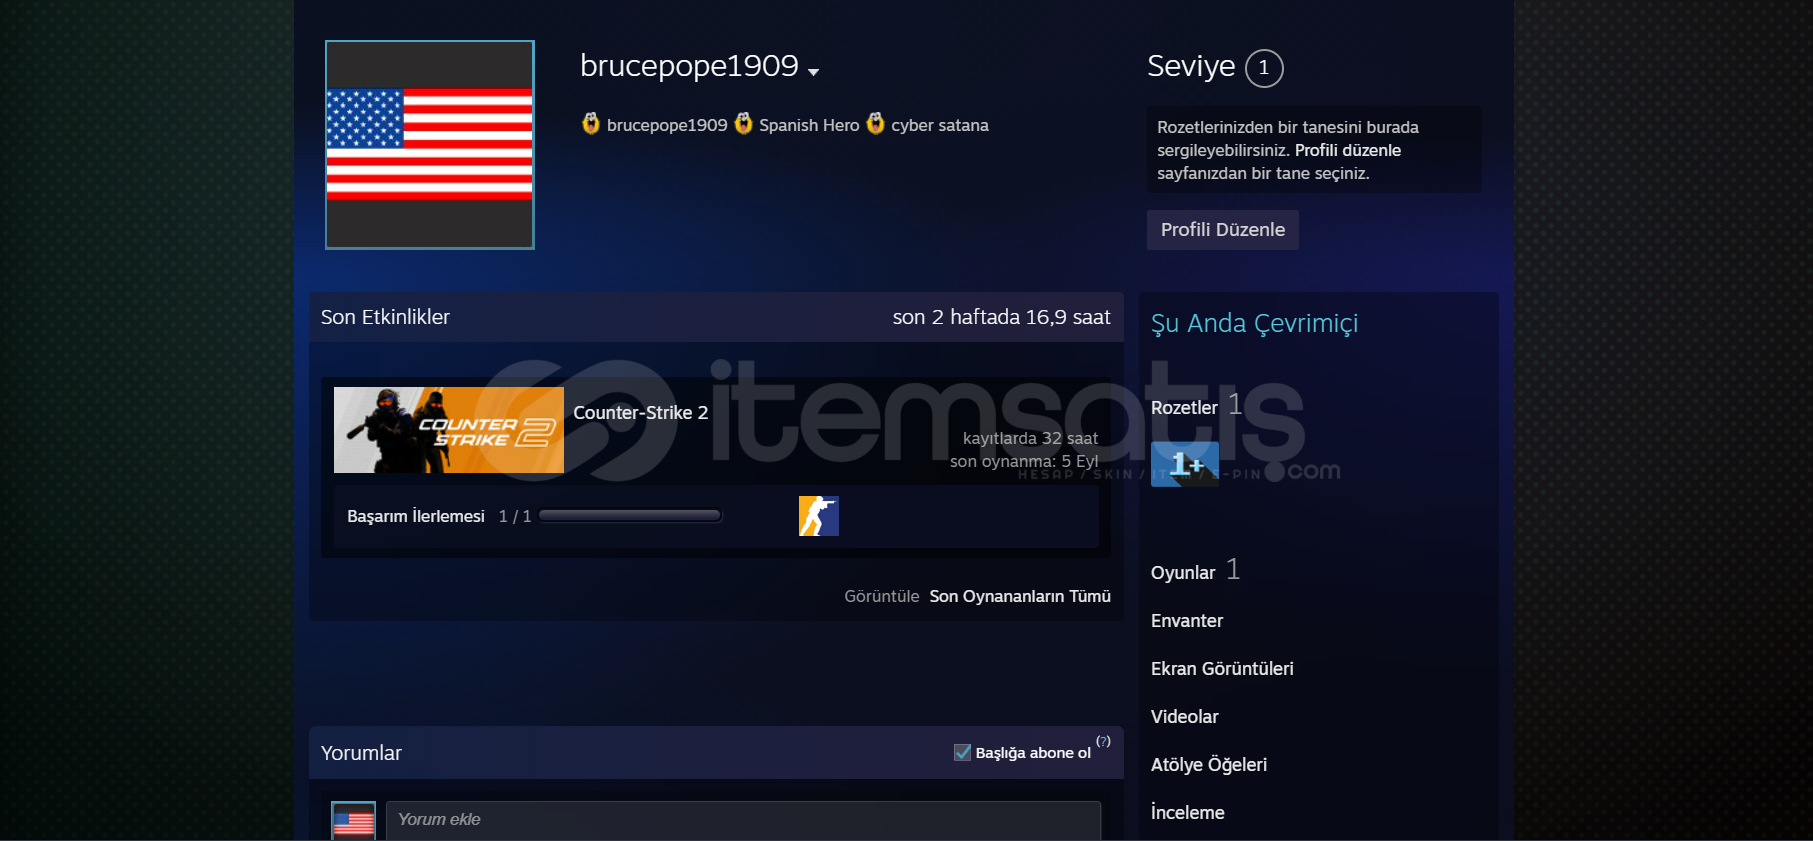The width and height of the screenshot is (1813, 841).
Task: Click the small flag avatar beside comment box
Action: coord(354,821)
